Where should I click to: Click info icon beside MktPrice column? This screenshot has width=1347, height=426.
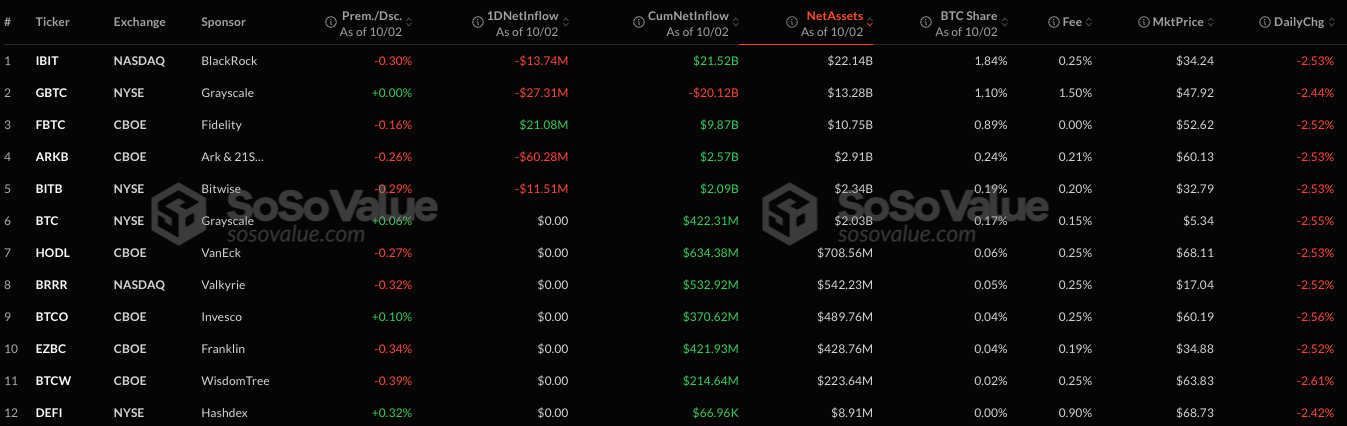click(x=1143, y=21)
